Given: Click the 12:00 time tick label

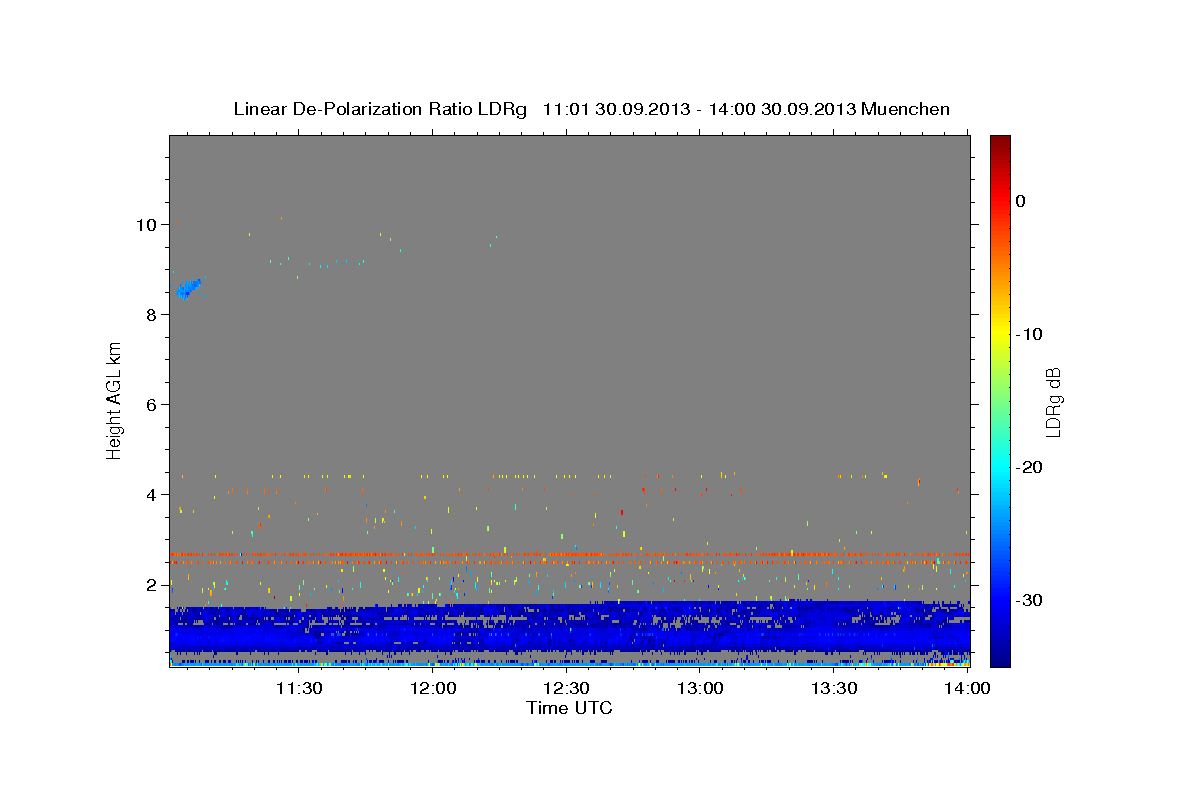Looking at the screenshot, I should tap(433, 688).
